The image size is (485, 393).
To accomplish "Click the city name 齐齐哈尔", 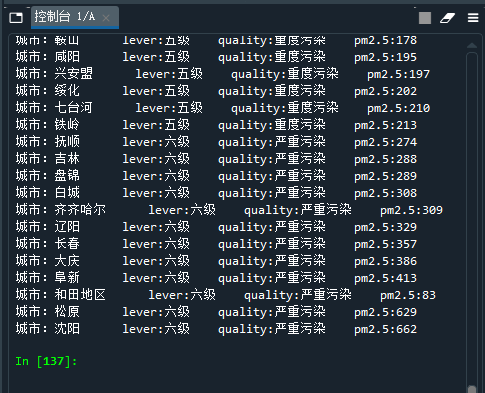I will [80, 210].
